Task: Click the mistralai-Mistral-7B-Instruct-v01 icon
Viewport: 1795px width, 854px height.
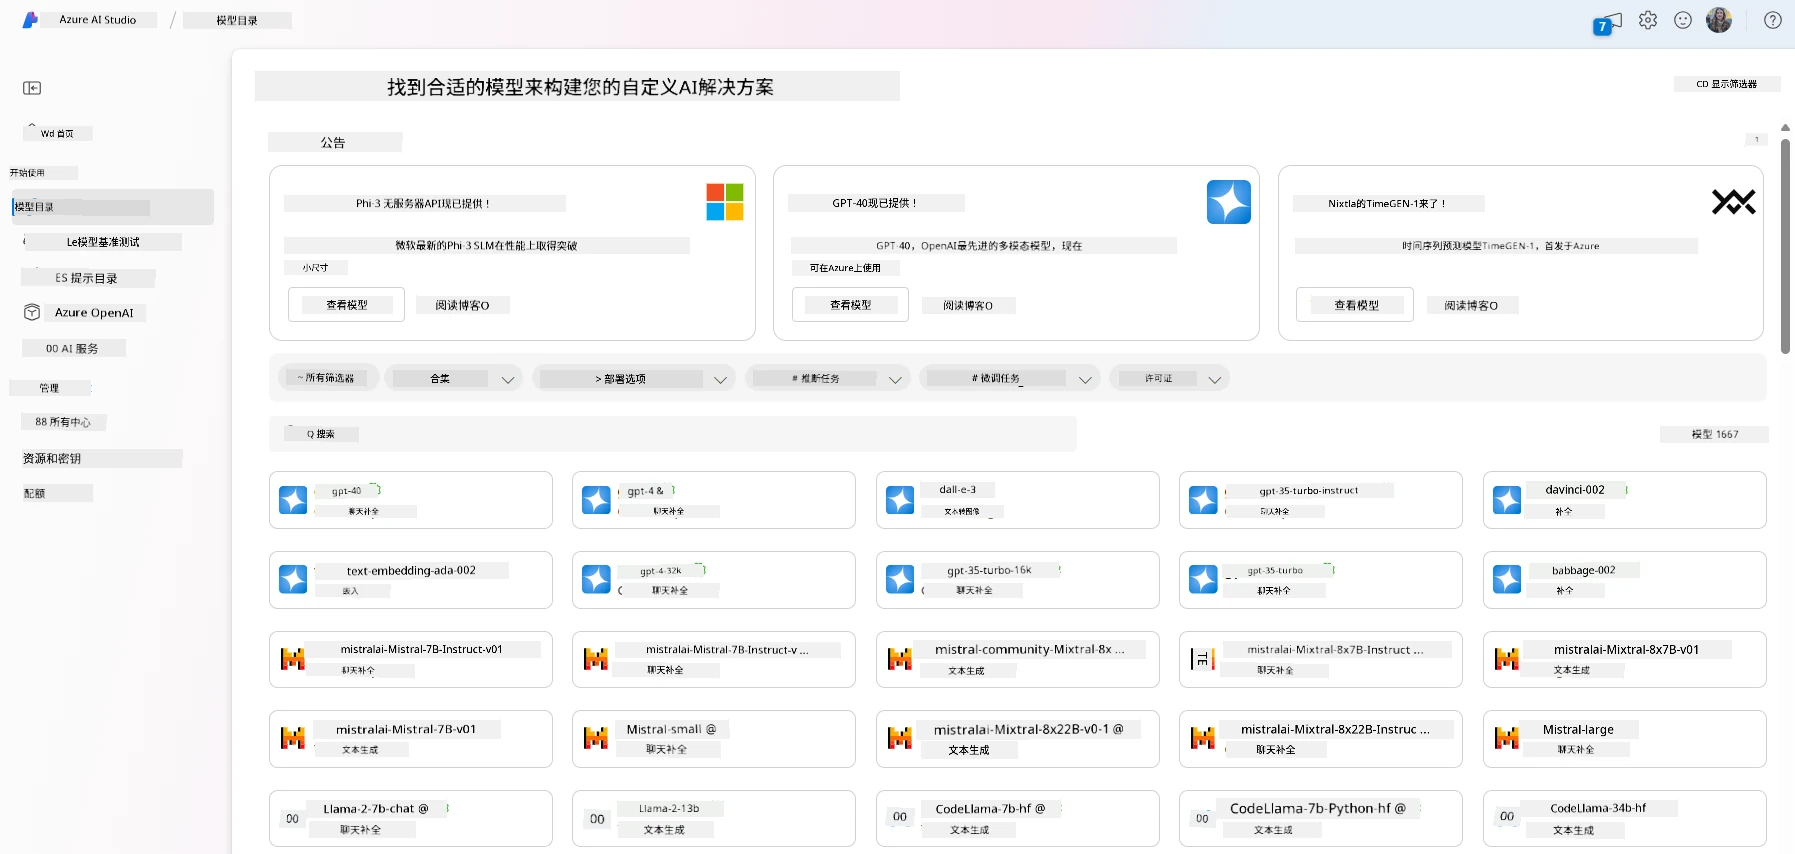Action: click(x=293, y=659)
